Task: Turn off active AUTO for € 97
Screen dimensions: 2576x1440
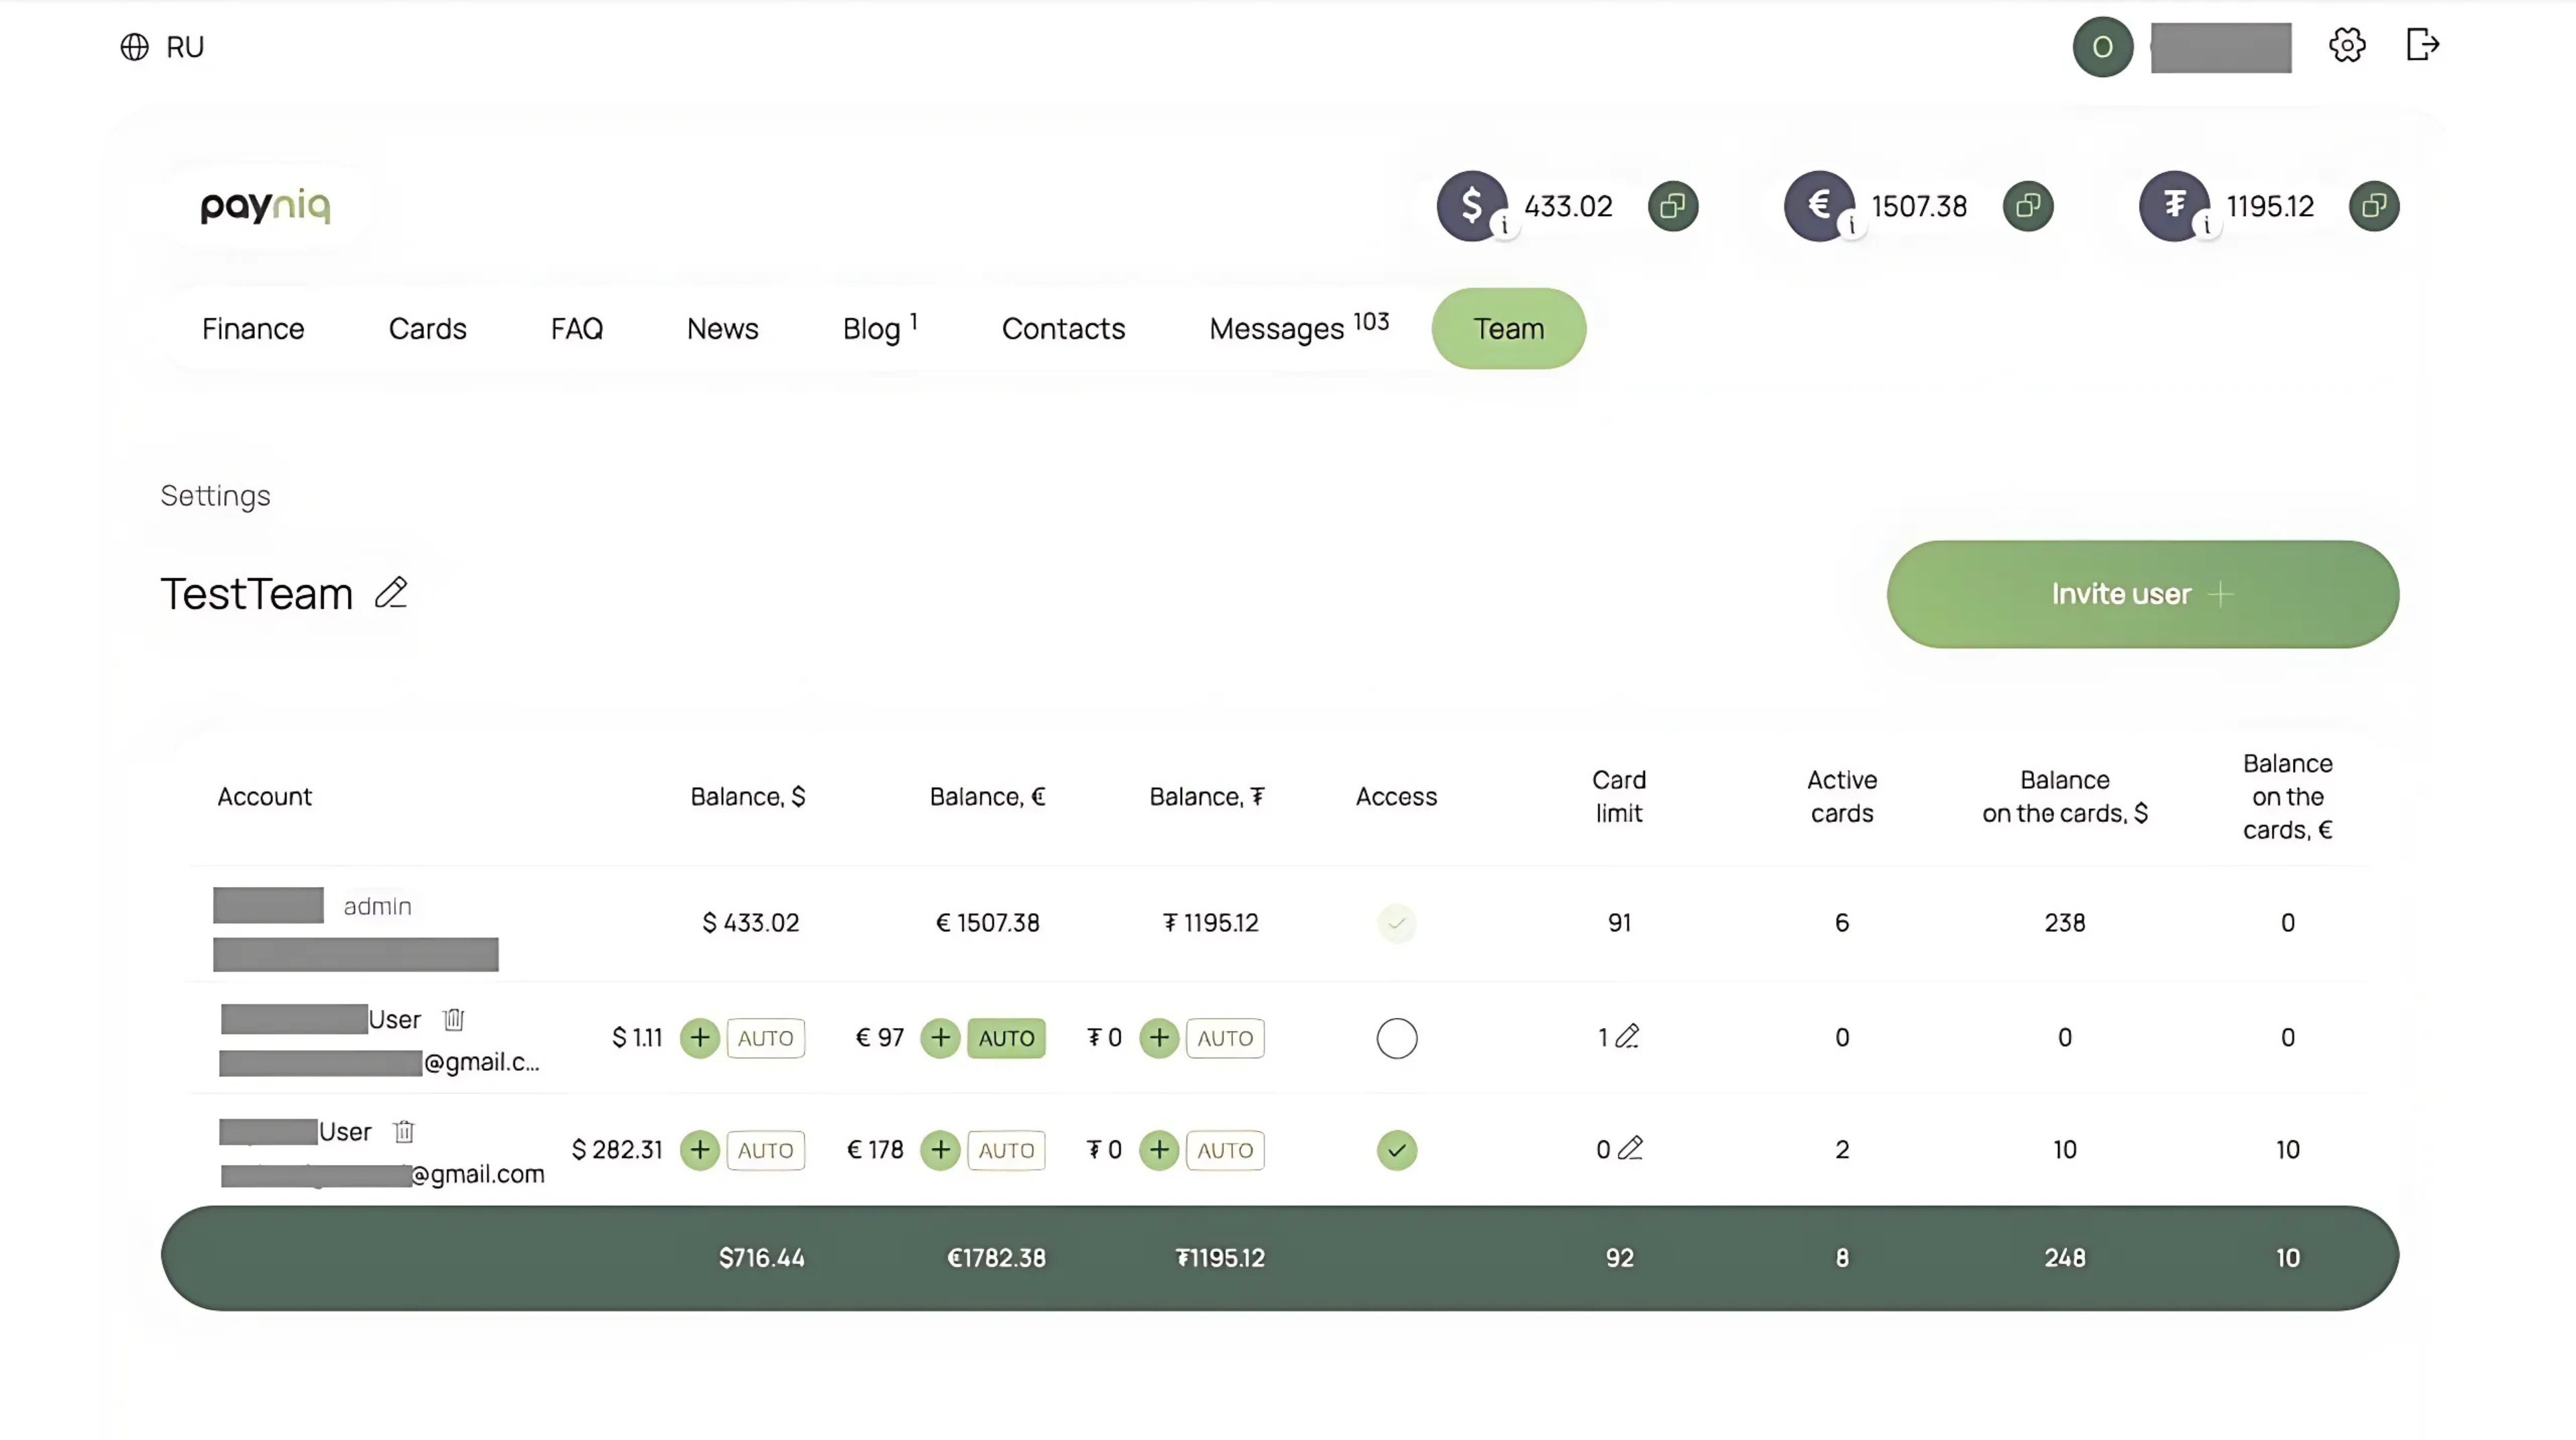Action: pos(1006,1038)
